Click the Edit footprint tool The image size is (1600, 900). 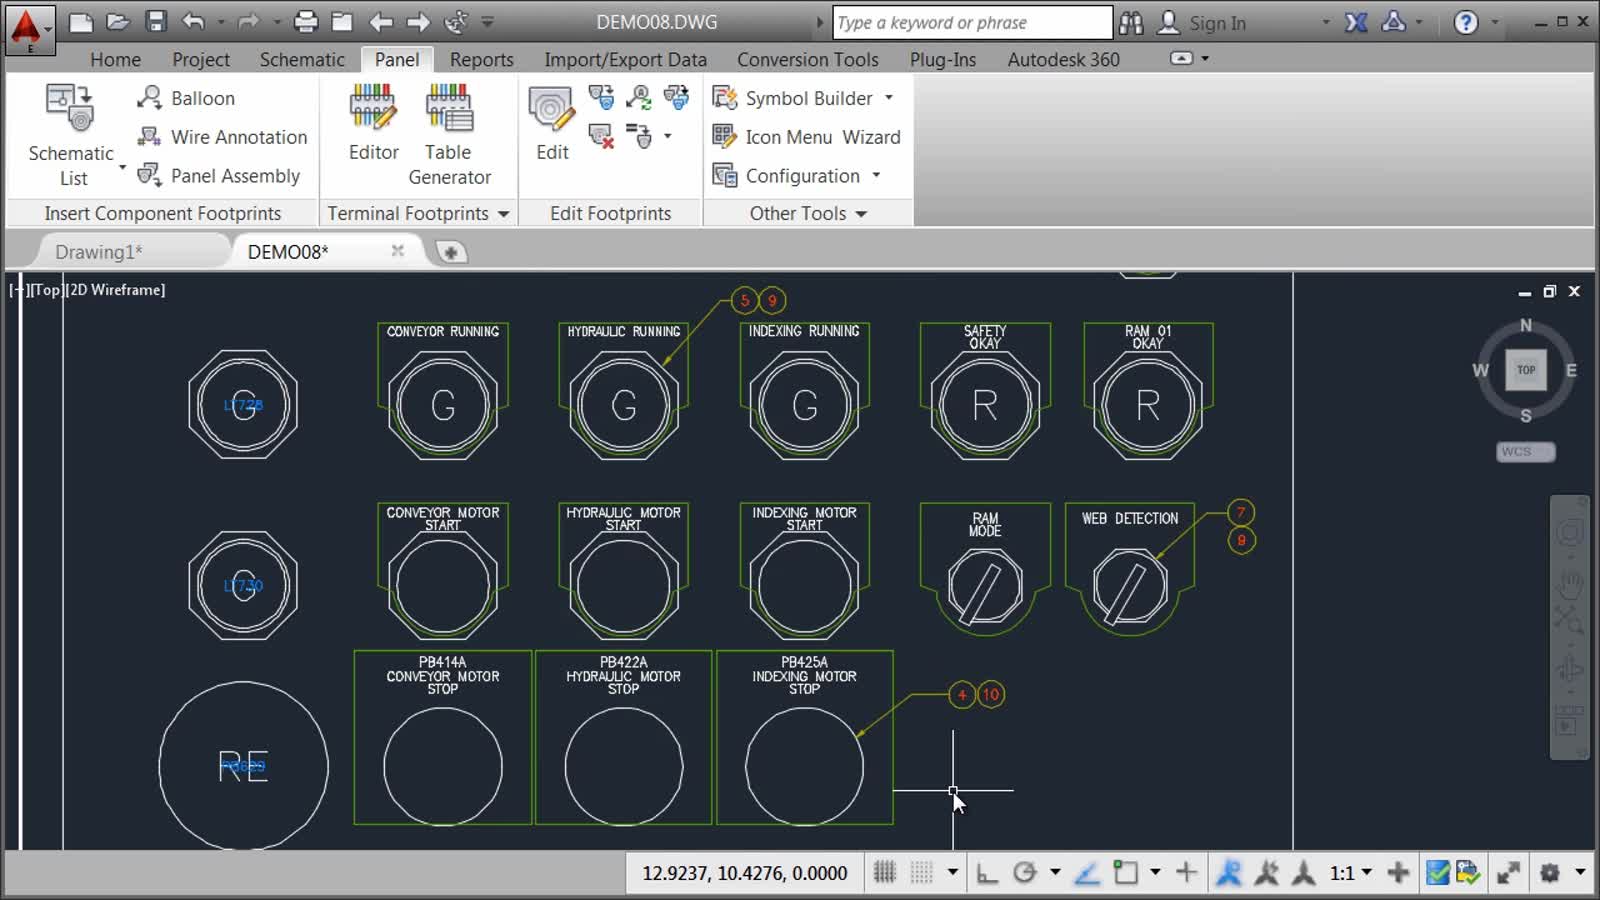coord(550,120)
